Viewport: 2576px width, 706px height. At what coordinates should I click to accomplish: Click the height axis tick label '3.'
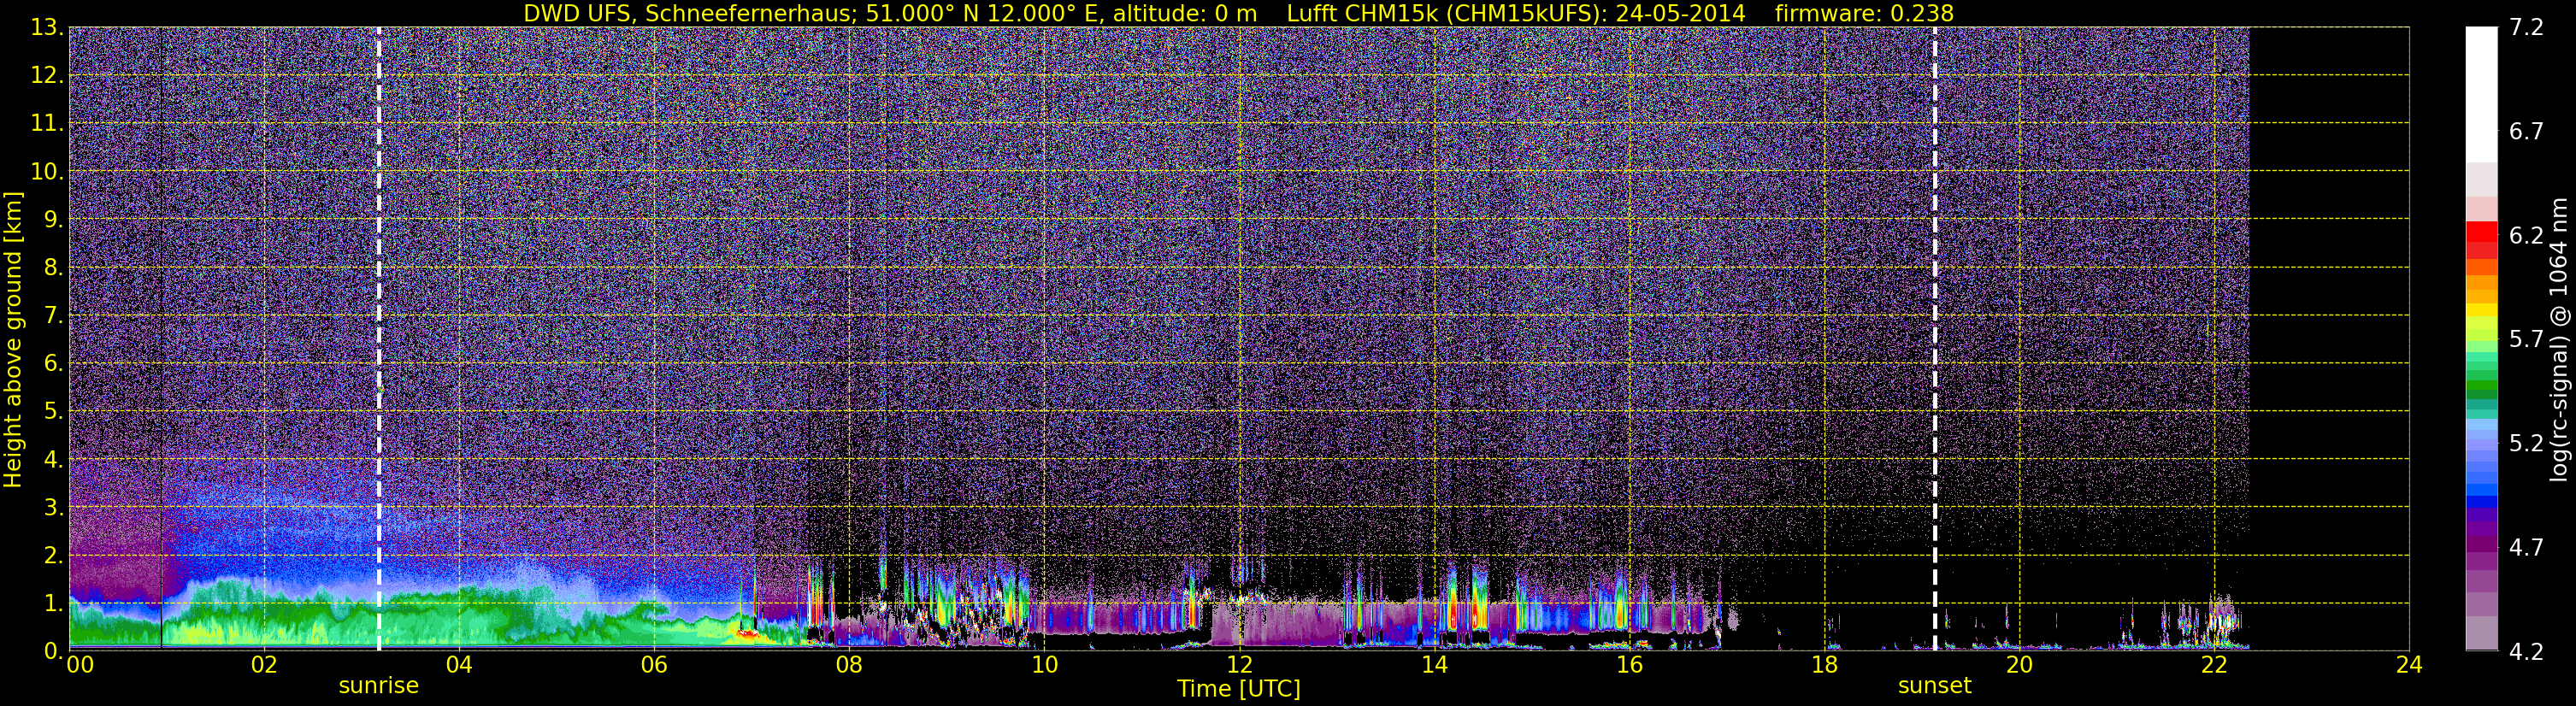pyautogui.click(x=54, y=508)
